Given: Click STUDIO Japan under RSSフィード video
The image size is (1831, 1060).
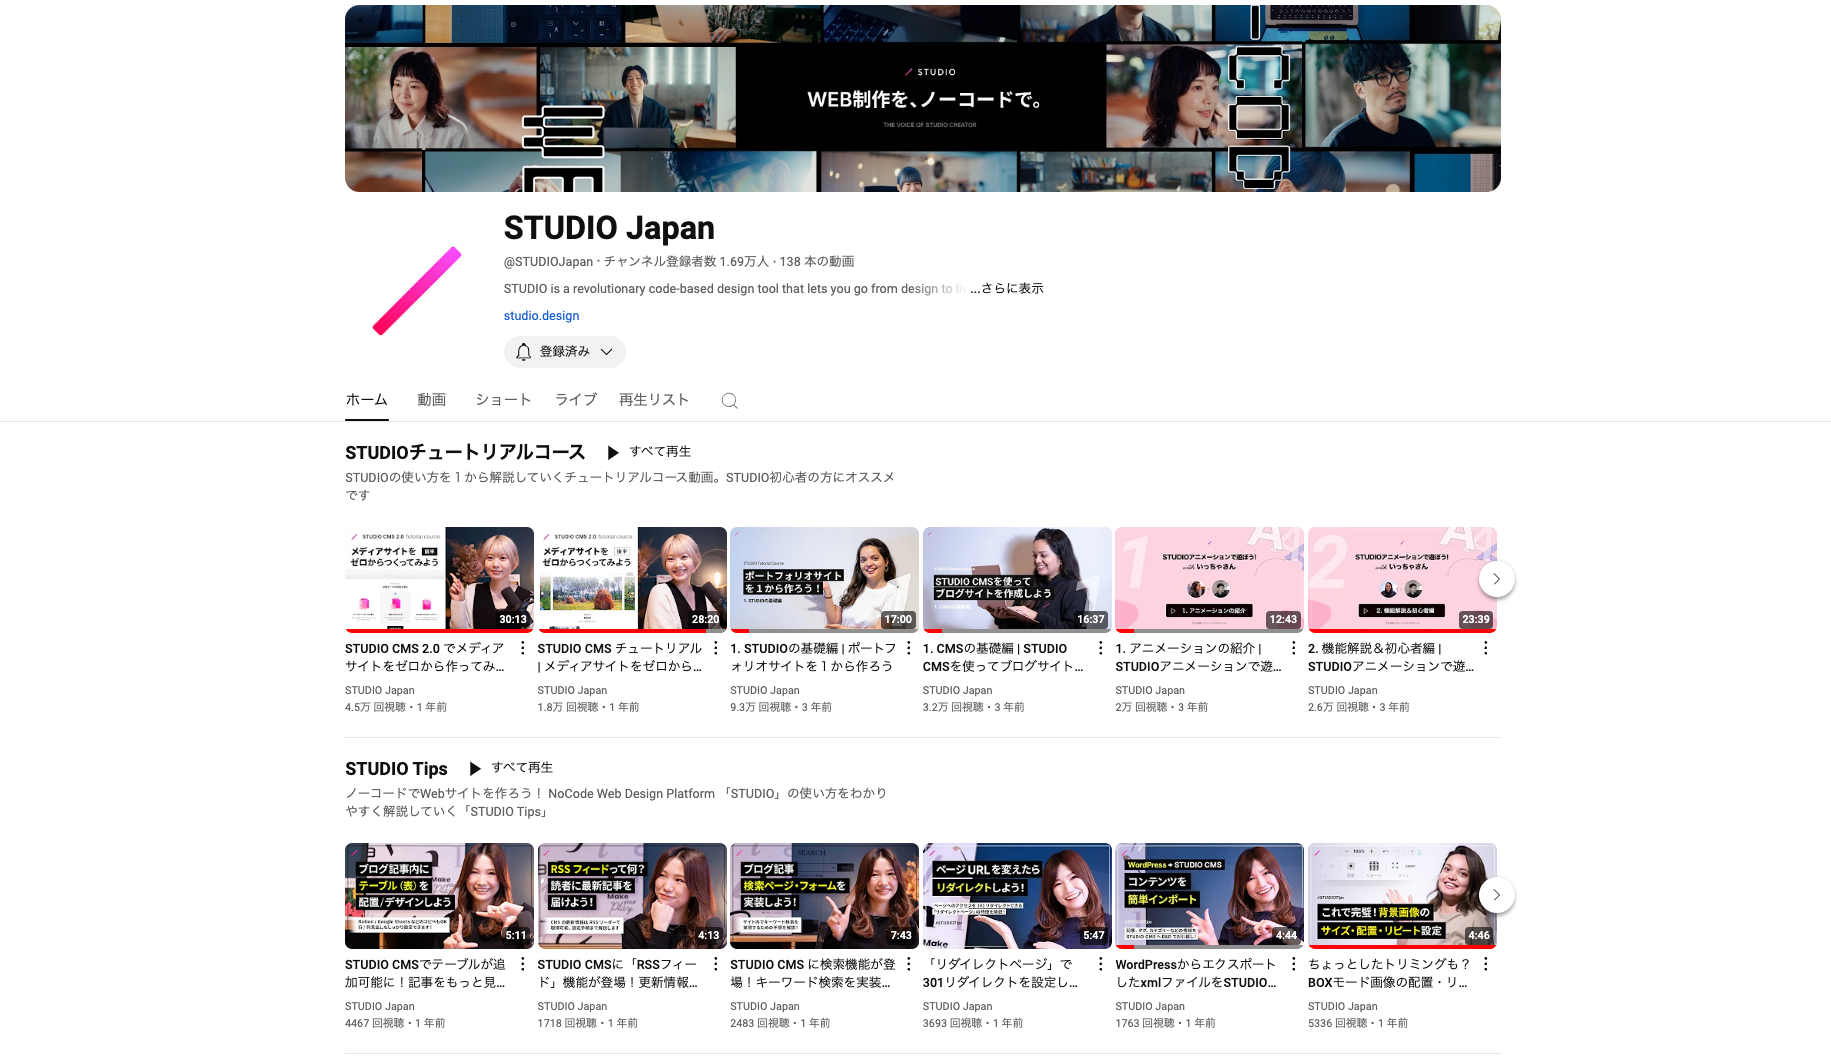Looking at the screenshot, I should click(572, 1007).
